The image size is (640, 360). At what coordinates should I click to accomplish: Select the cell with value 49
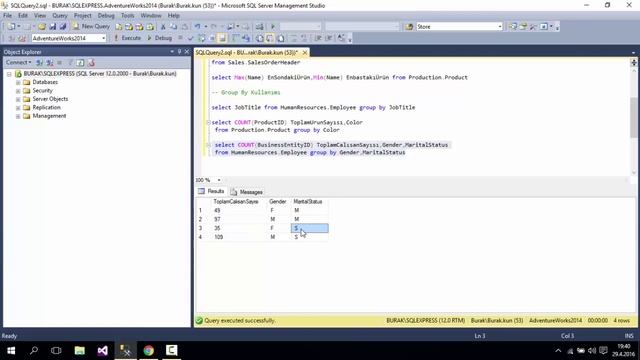click(x=239, y=211)
